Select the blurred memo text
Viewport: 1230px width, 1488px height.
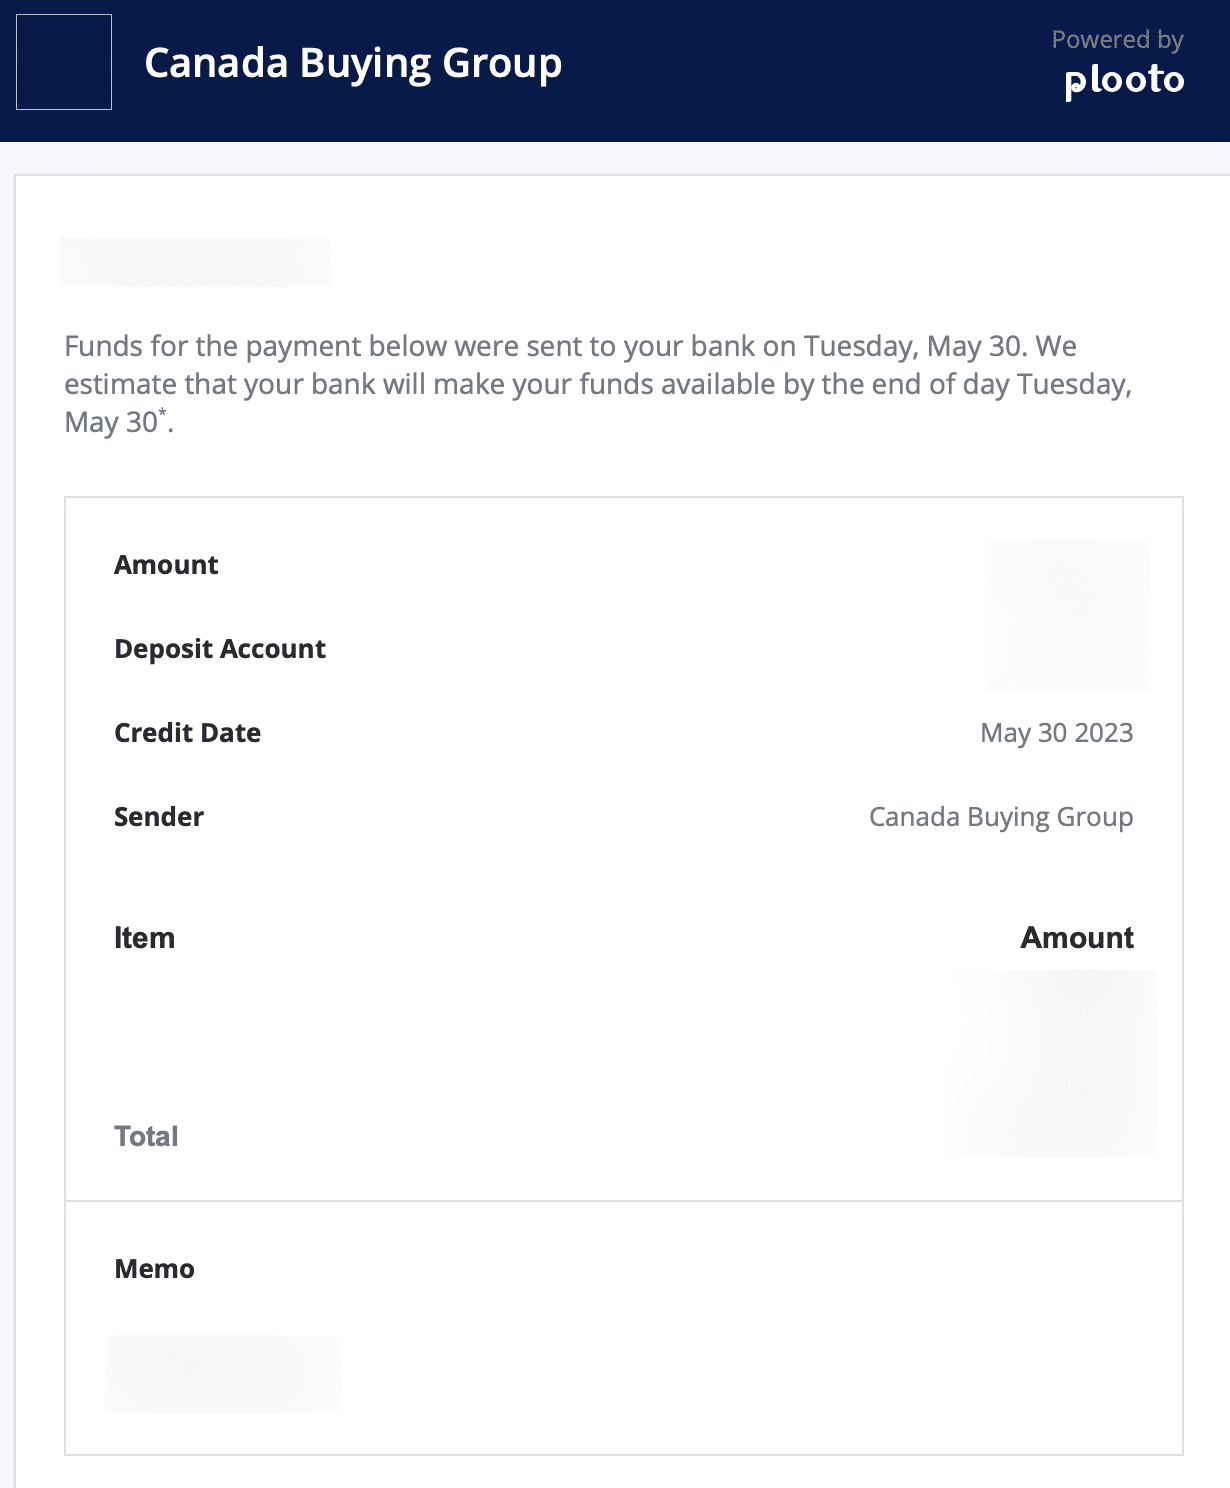tap(223, 1374)
